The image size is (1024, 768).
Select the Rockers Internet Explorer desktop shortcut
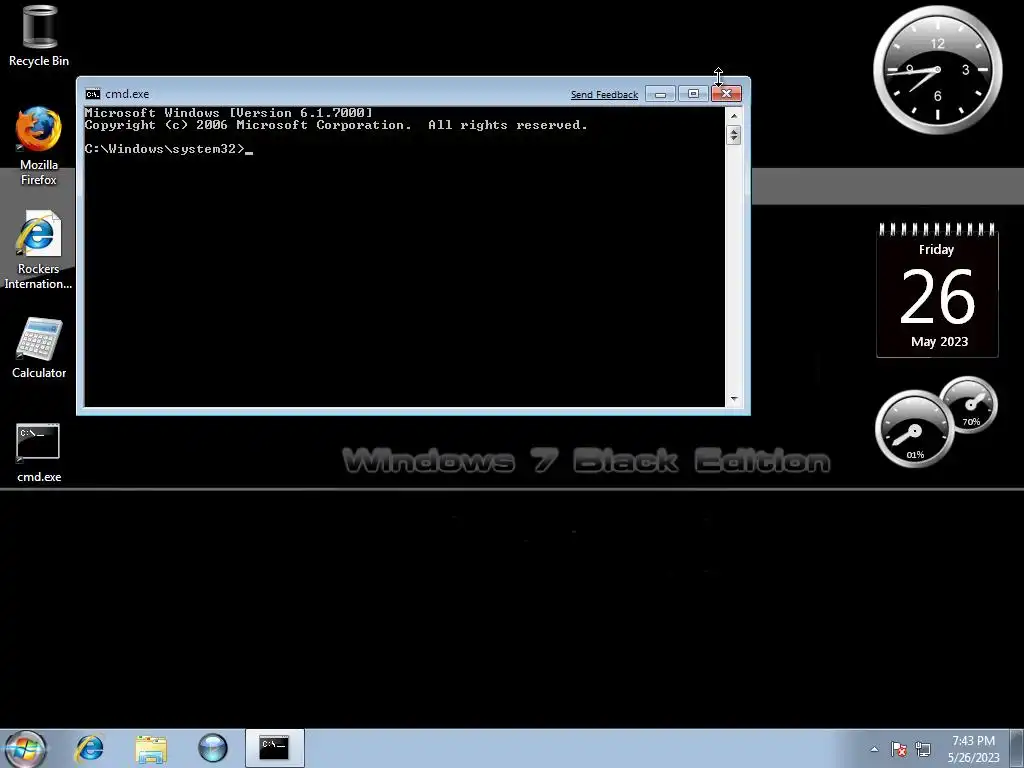(x=39, y=250)
